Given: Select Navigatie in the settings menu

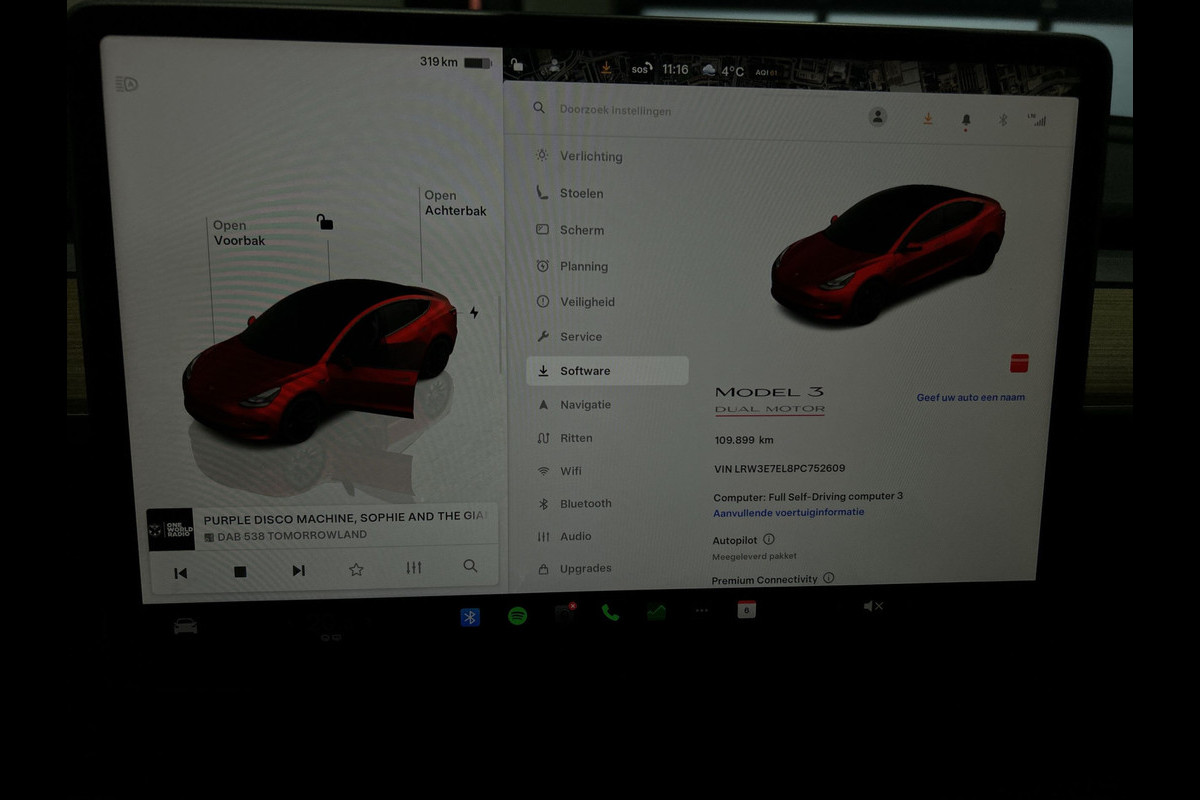Looking at the screenshot, I should pyautogui.click(x=585, y=405).
